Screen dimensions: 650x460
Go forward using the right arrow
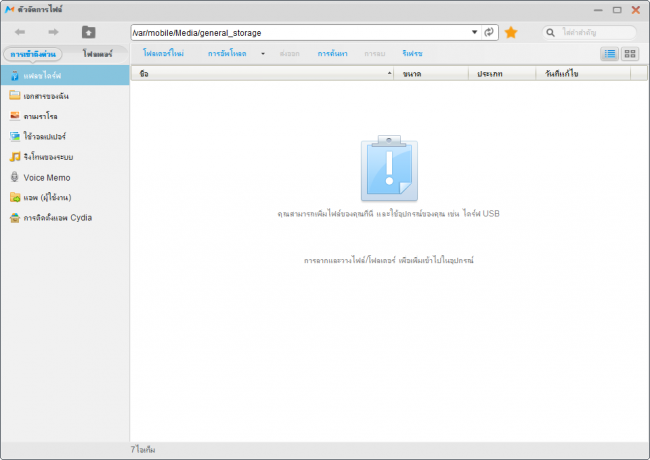click(x=53, y=32)
